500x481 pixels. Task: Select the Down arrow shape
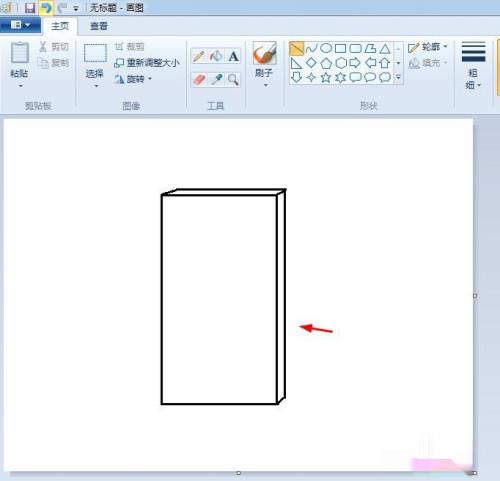click(x=296, y=77)
